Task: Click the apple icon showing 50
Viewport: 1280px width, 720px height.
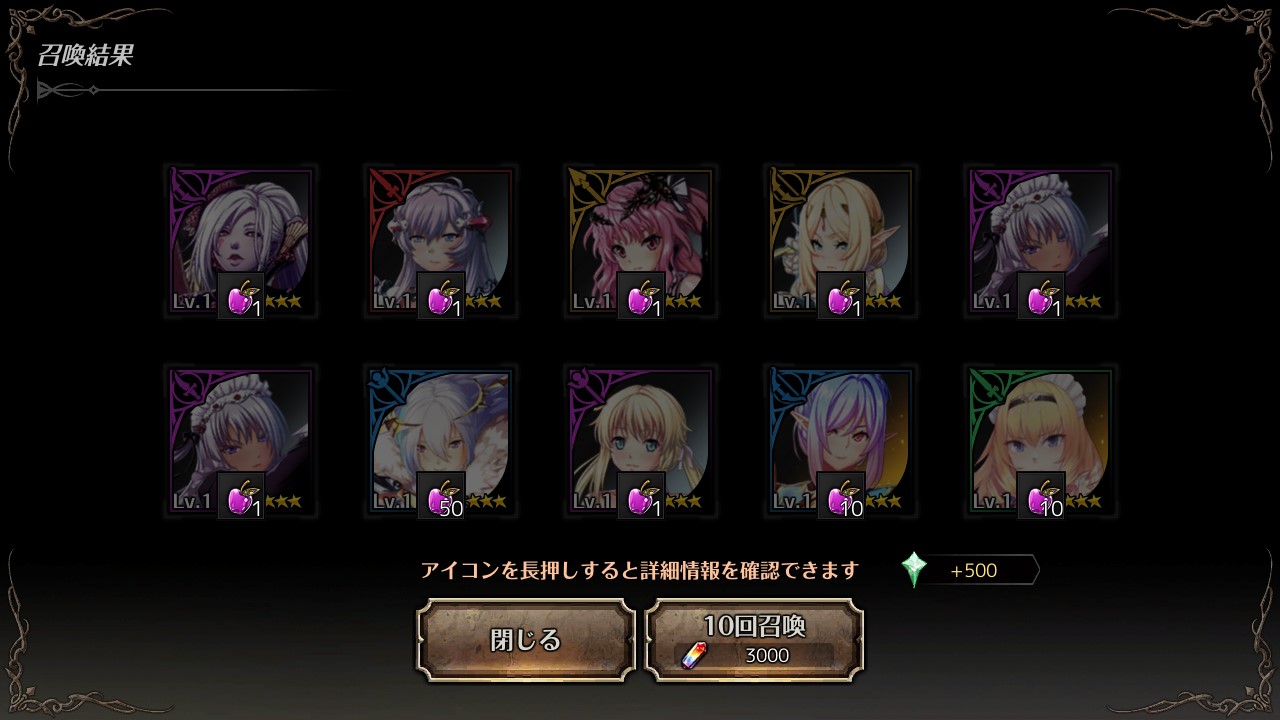Action: (441, 495)
